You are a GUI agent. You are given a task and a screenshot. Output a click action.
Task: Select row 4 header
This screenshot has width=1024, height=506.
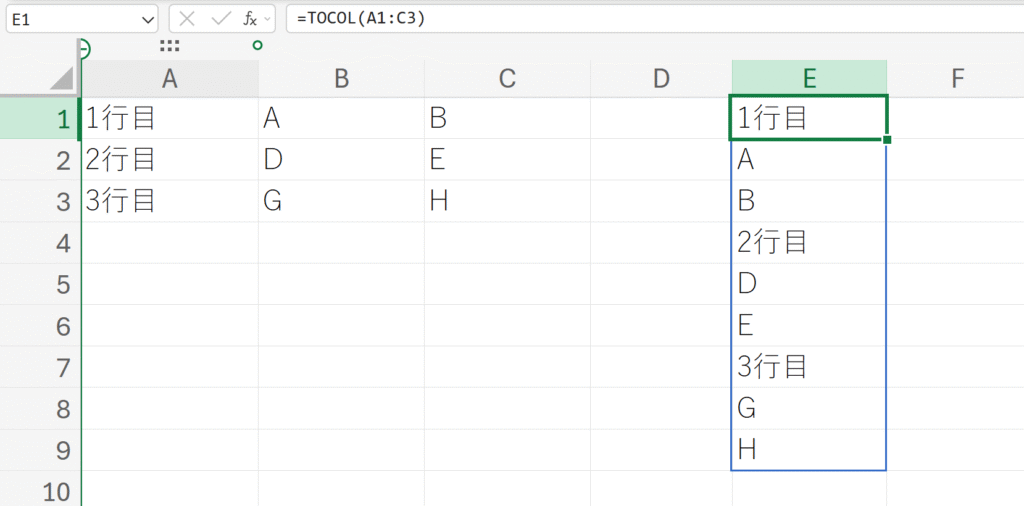62,243
